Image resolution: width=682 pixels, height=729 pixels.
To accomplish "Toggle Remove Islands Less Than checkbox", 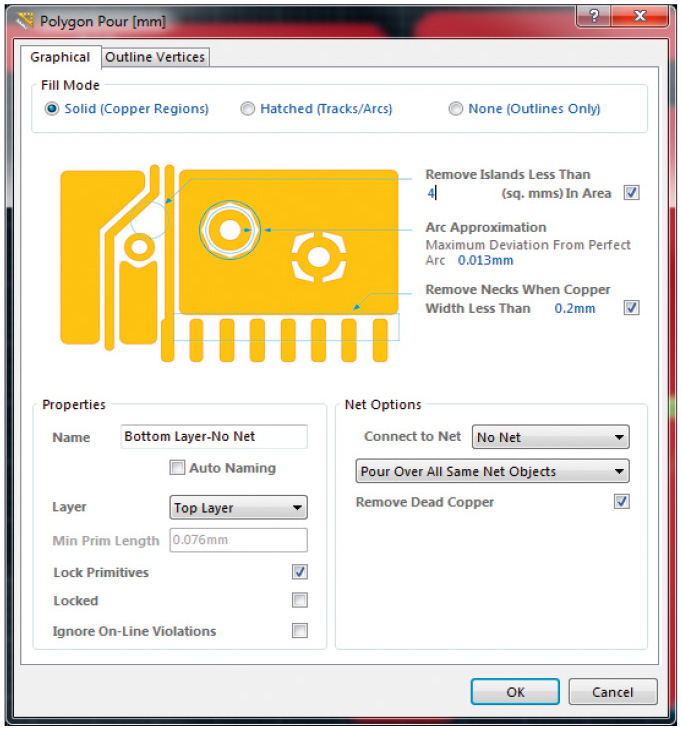I will [631, 193].
